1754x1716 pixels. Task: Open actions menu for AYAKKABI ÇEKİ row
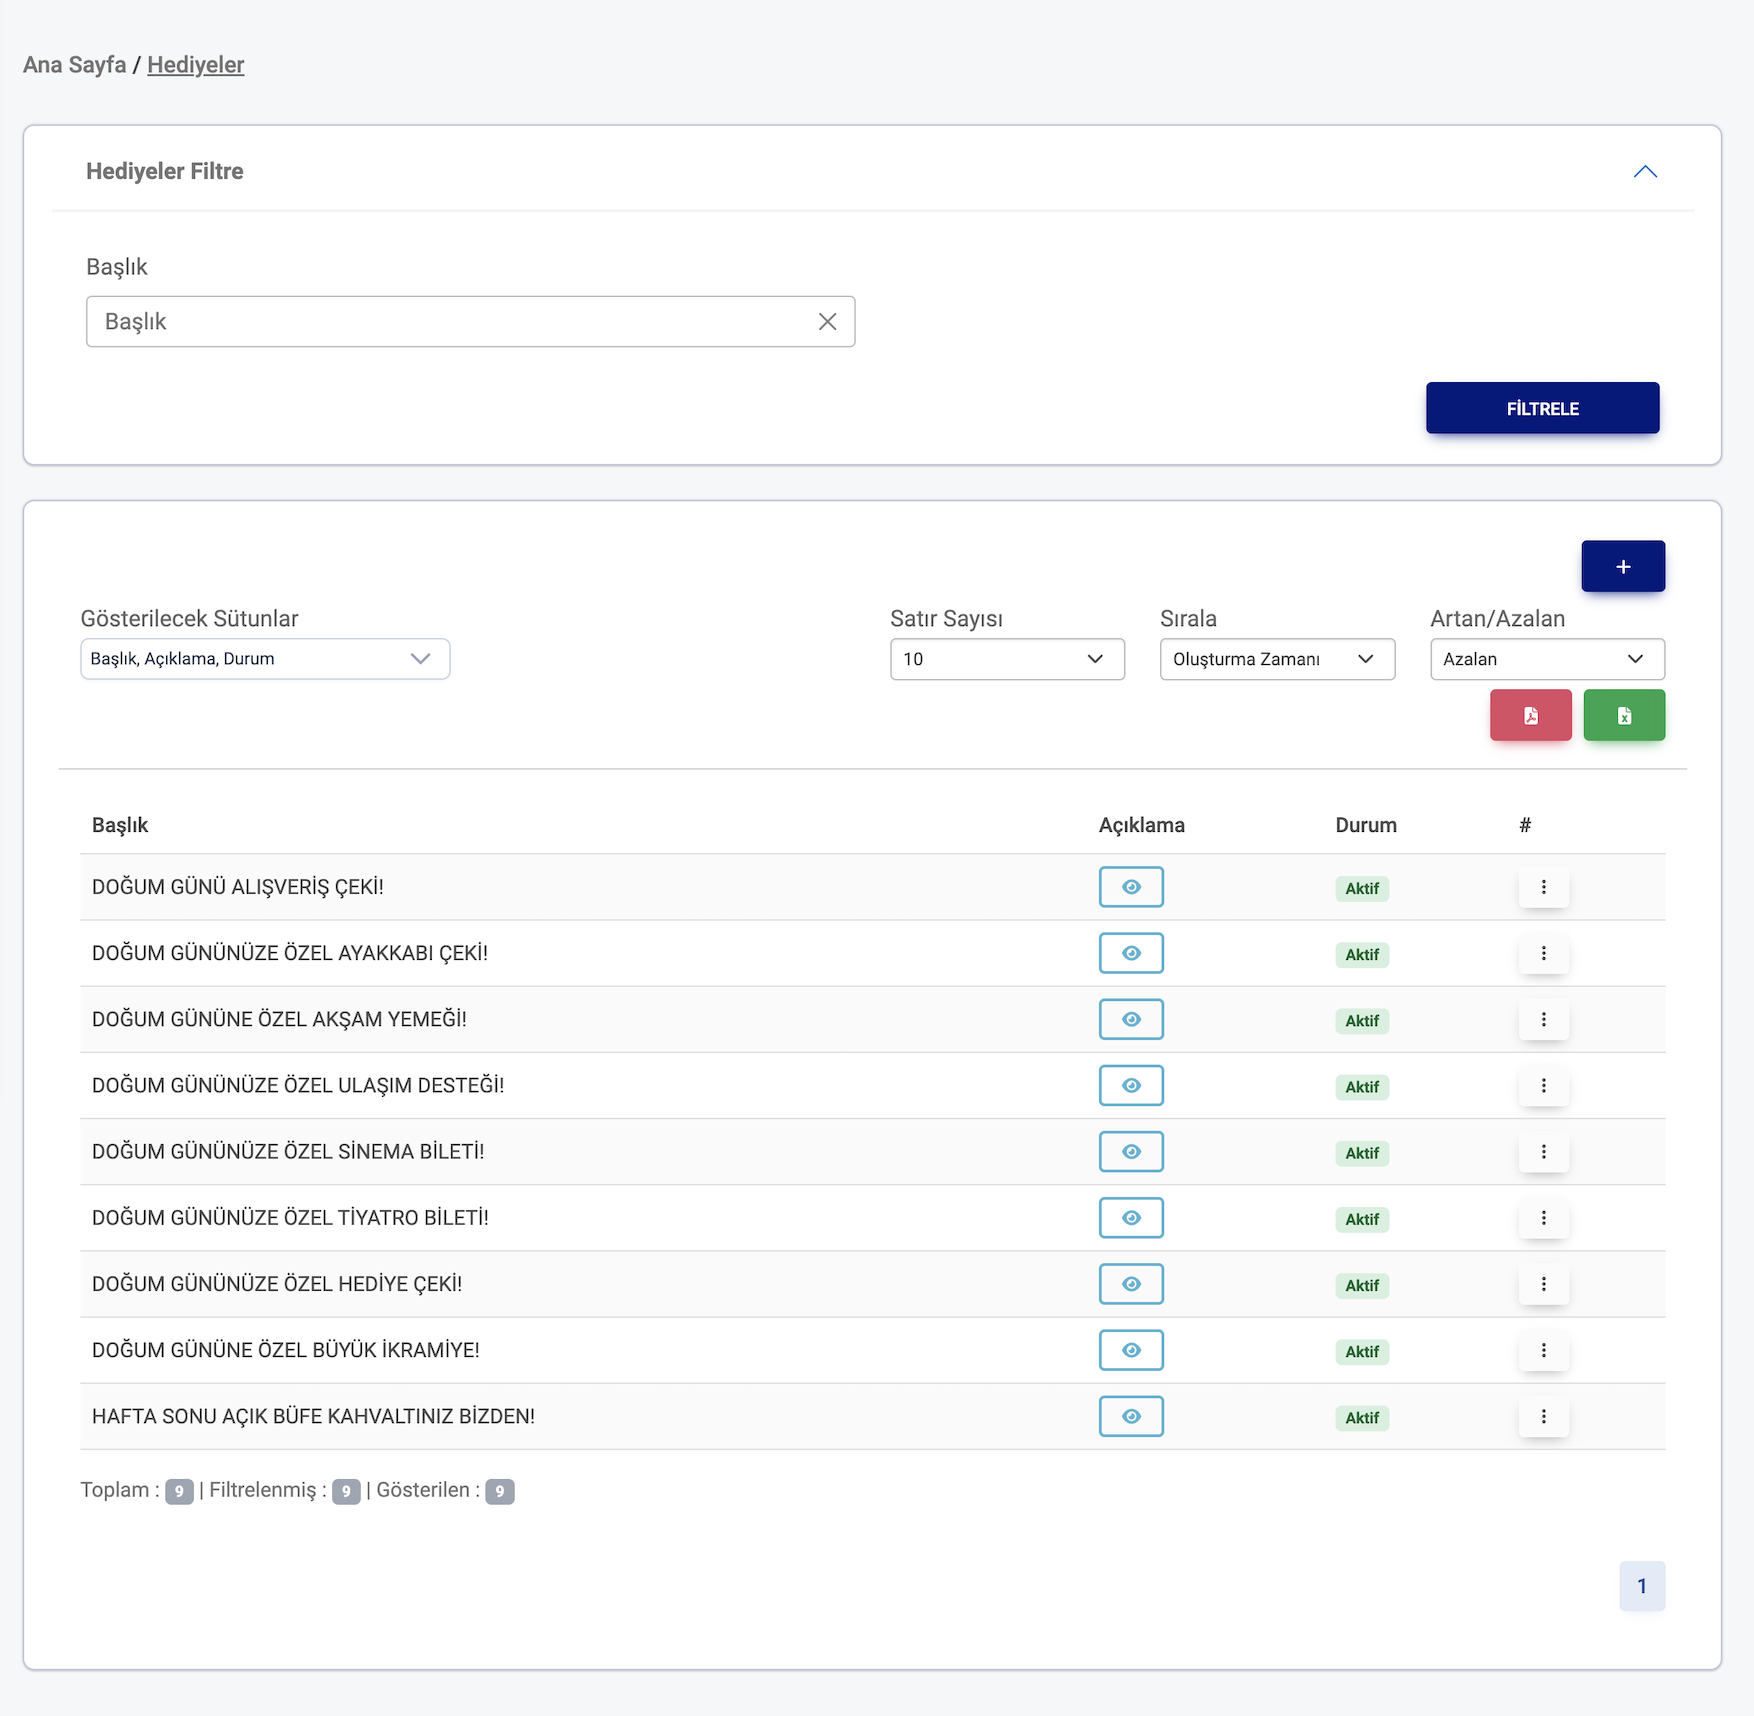coord(1543,953)
